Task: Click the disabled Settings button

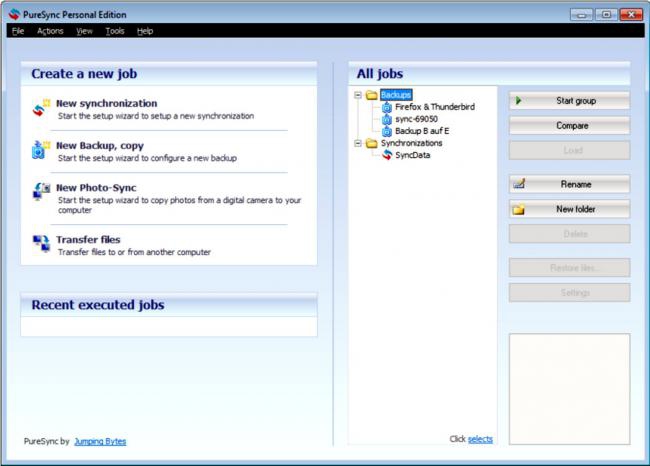Action: coord(570,293)
